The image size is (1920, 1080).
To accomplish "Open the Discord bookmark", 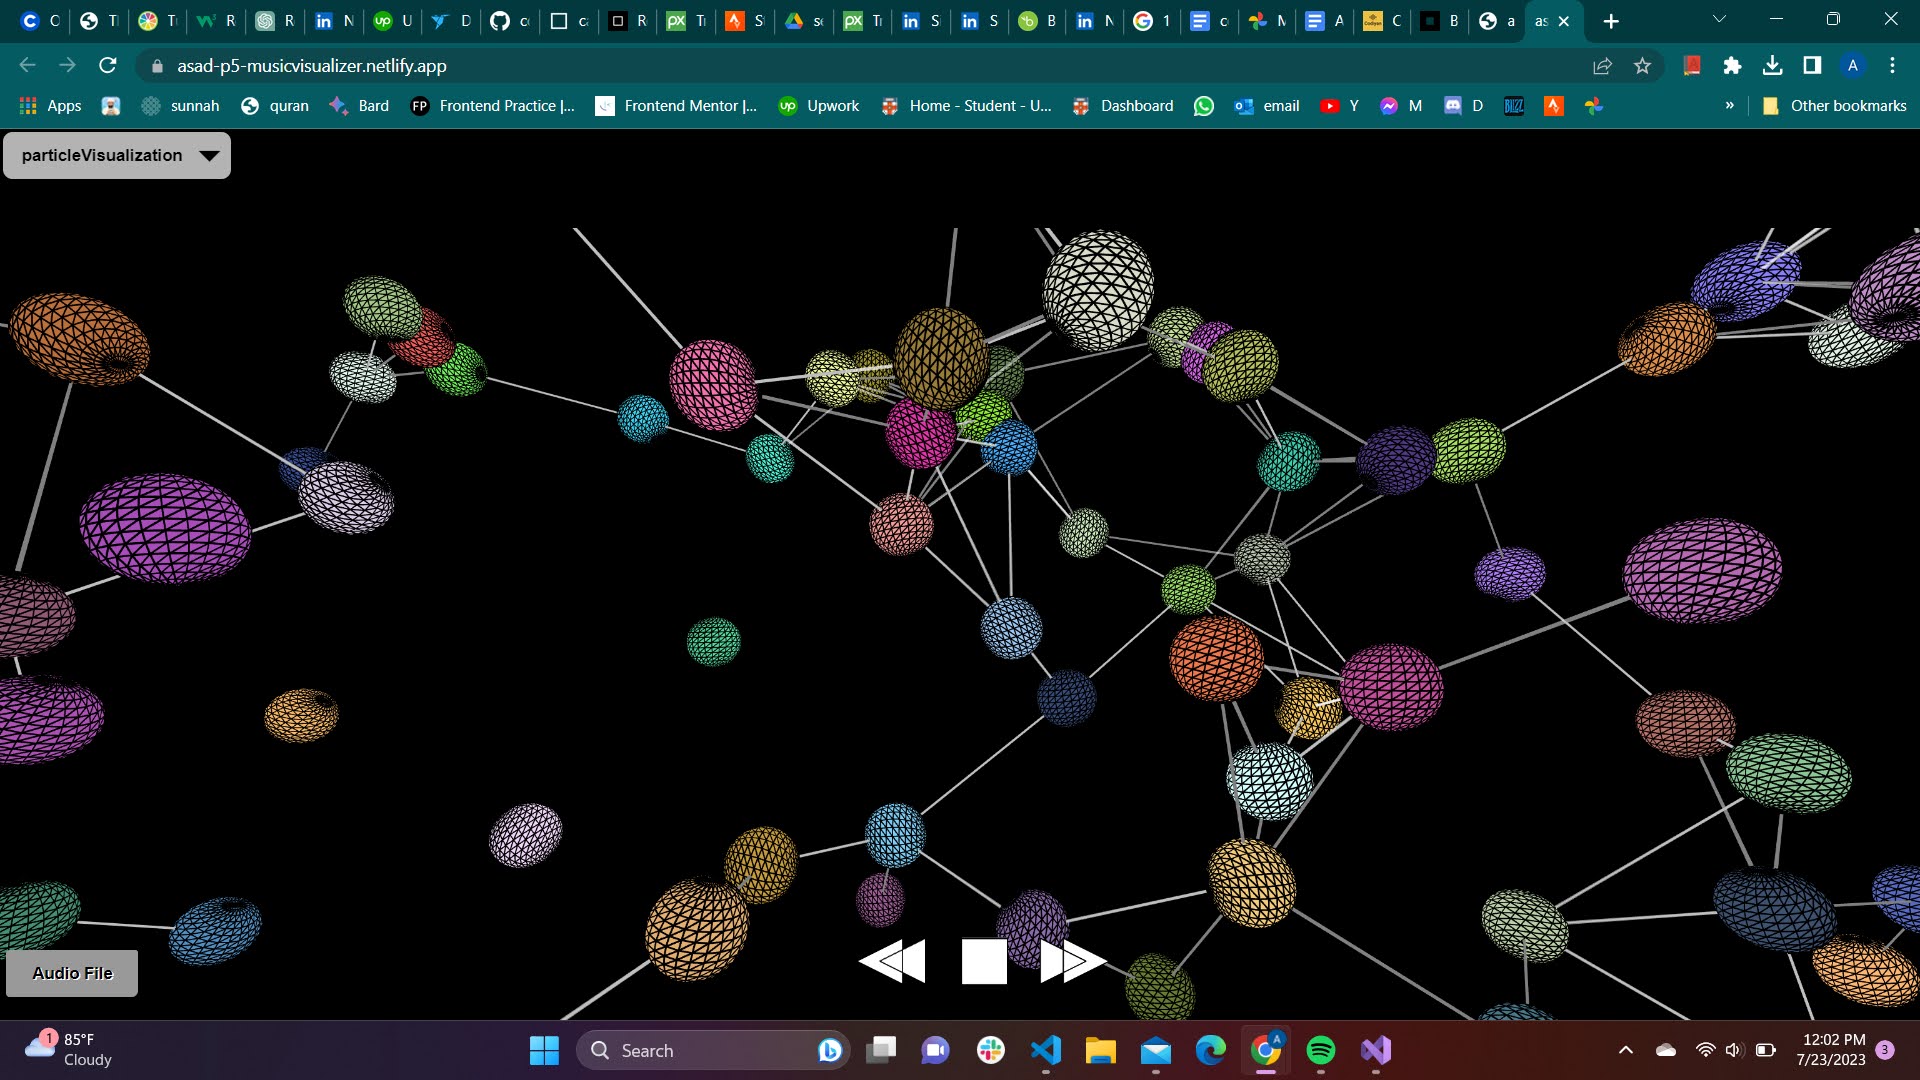I will pos(1464,106).
